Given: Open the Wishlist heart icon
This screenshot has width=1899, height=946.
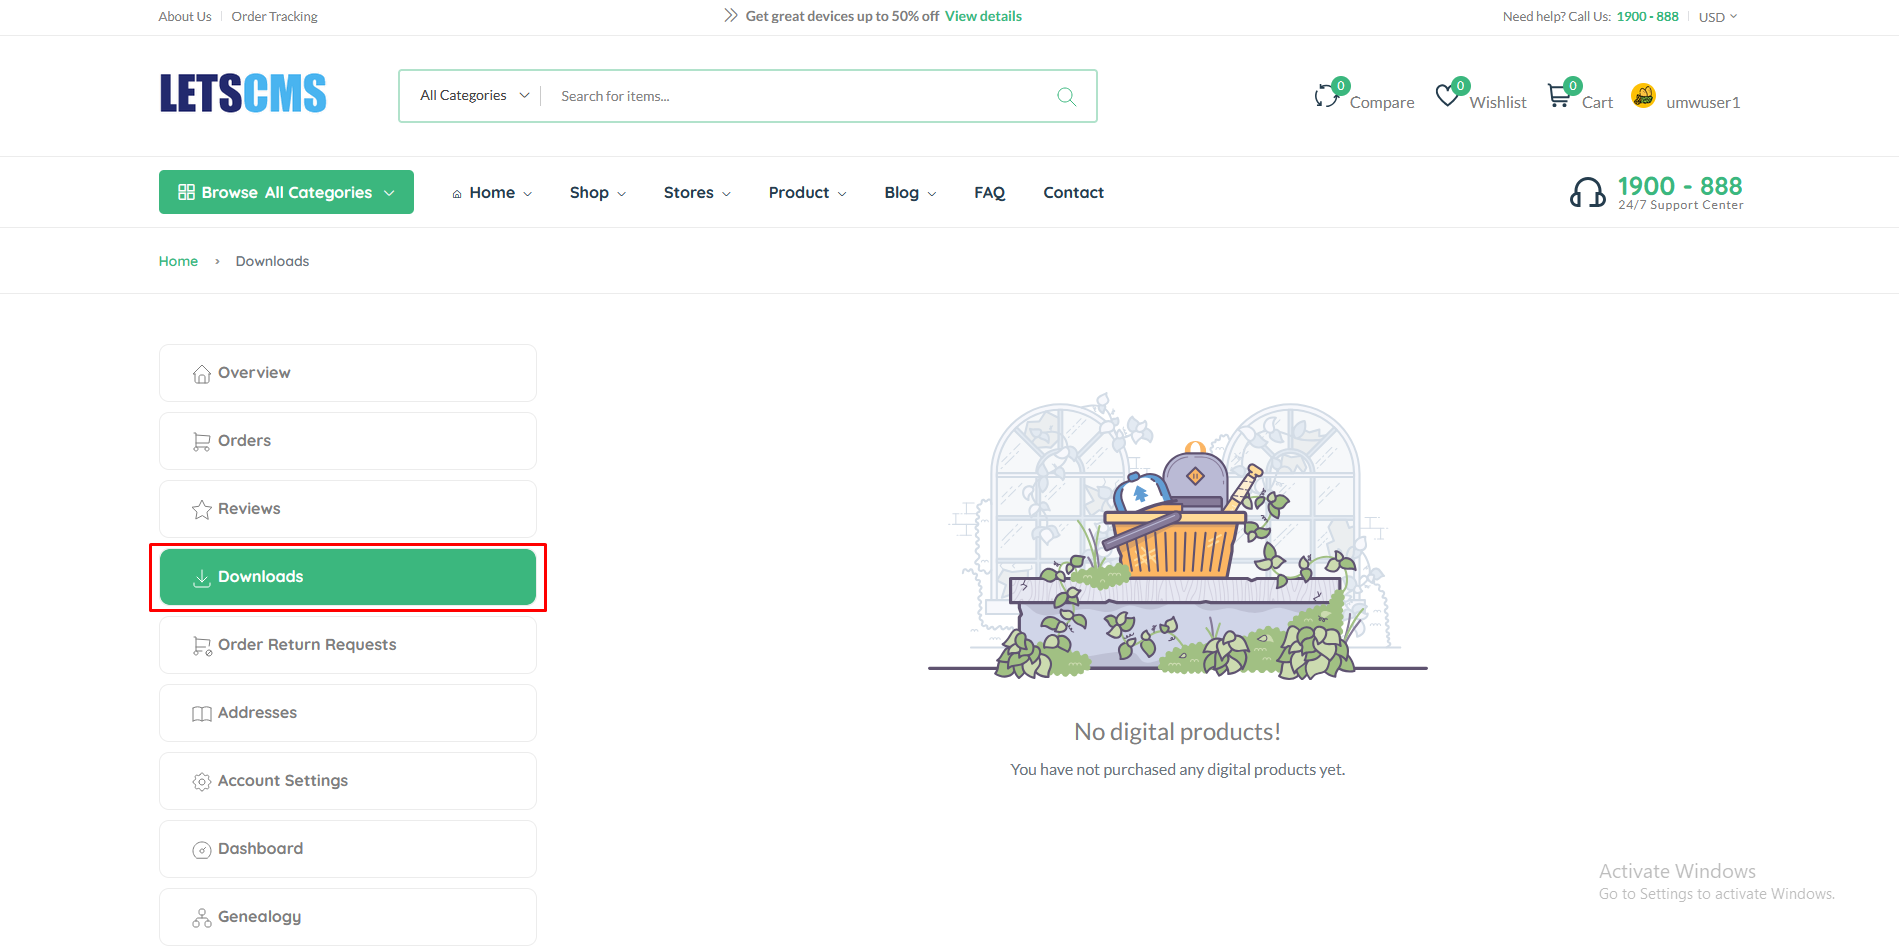Looking at the screenshot, I should coord(1447,96).
